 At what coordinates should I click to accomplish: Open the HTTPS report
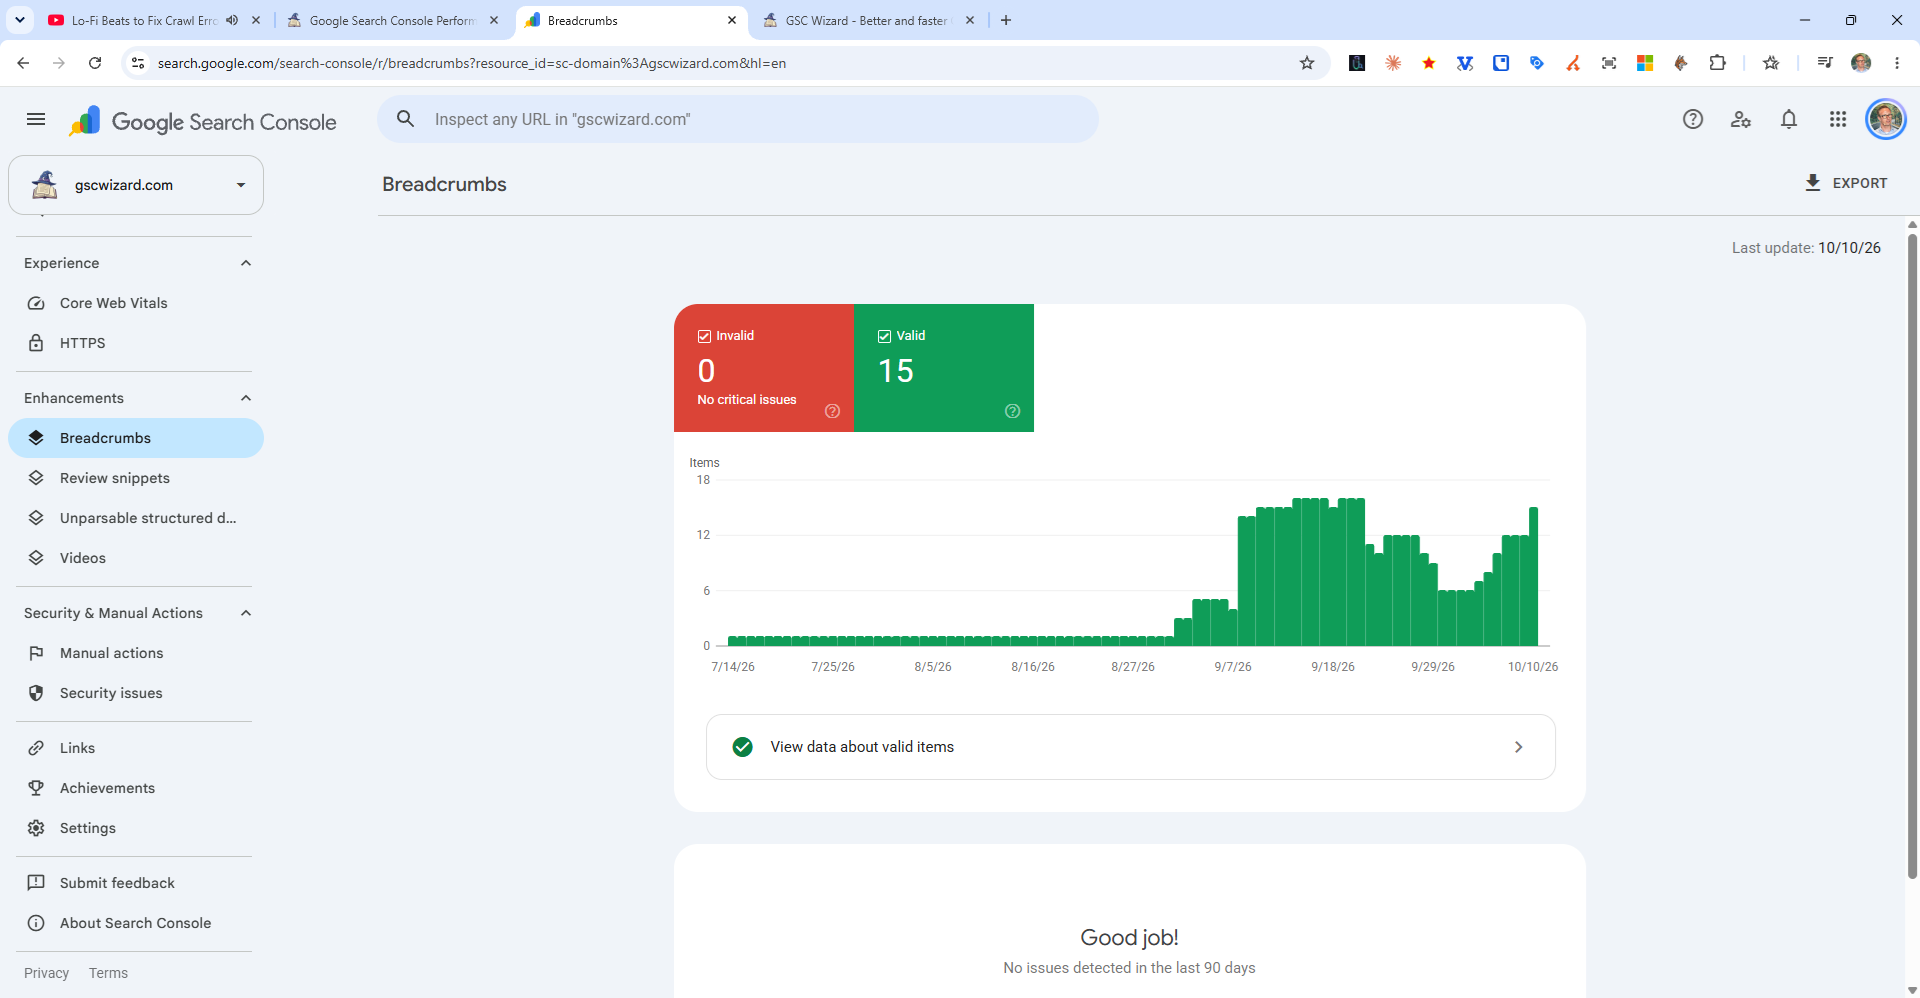point(136,343)
